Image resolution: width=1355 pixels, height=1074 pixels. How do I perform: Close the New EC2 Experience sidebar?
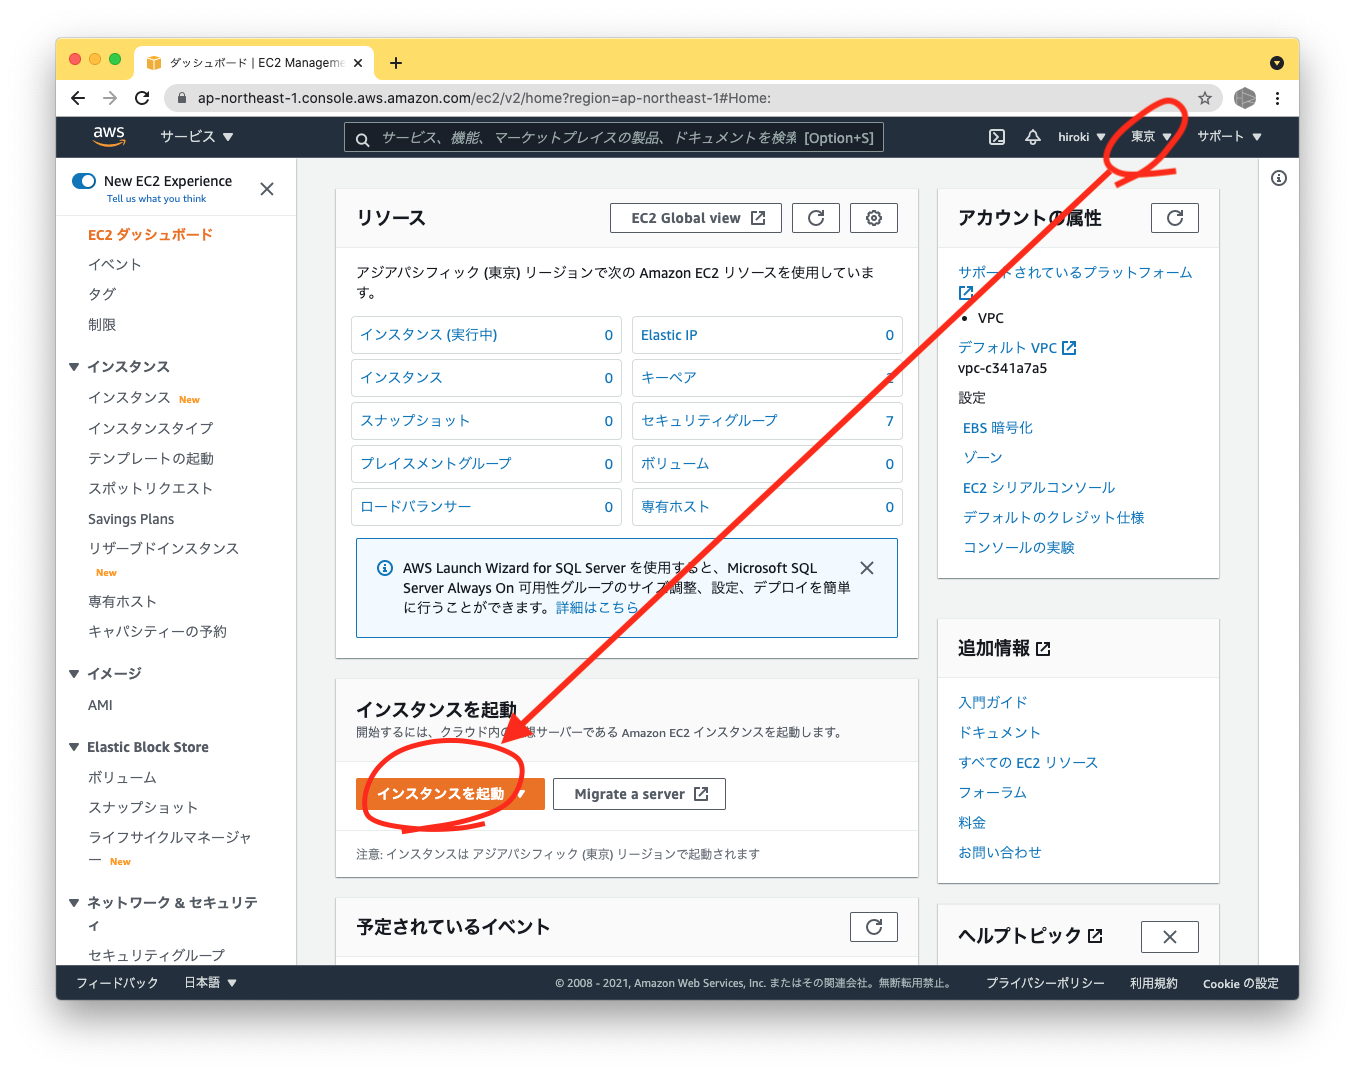coord(267,189)
